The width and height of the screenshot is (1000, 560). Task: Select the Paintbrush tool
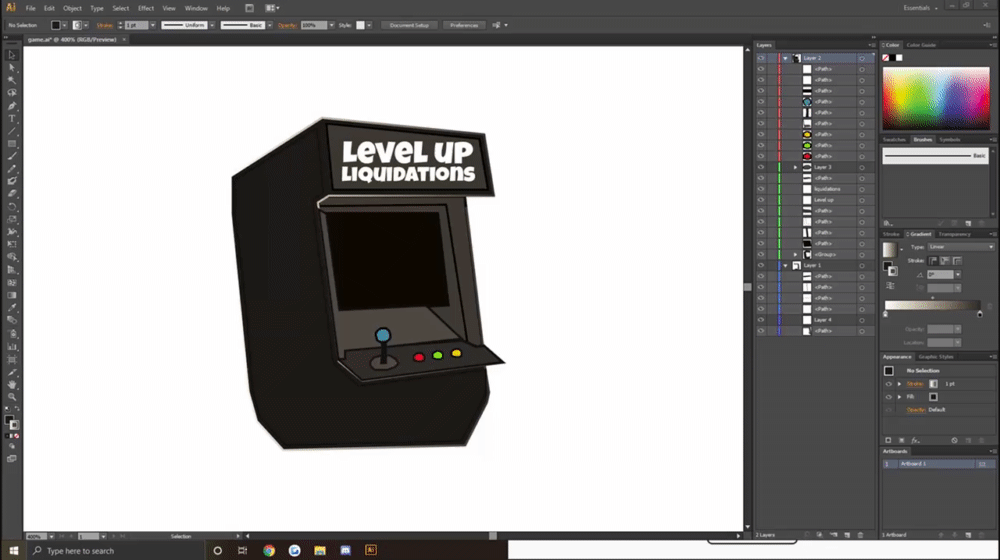[11, 156]
